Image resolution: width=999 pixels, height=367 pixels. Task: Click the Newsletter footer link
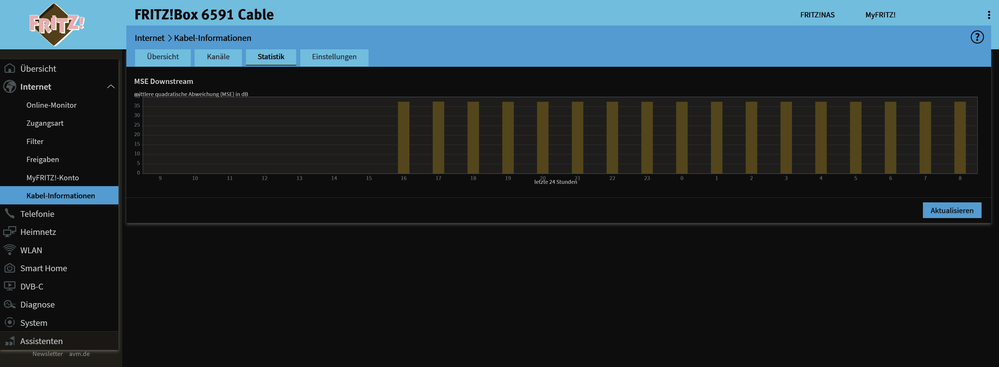pos(48,354)
